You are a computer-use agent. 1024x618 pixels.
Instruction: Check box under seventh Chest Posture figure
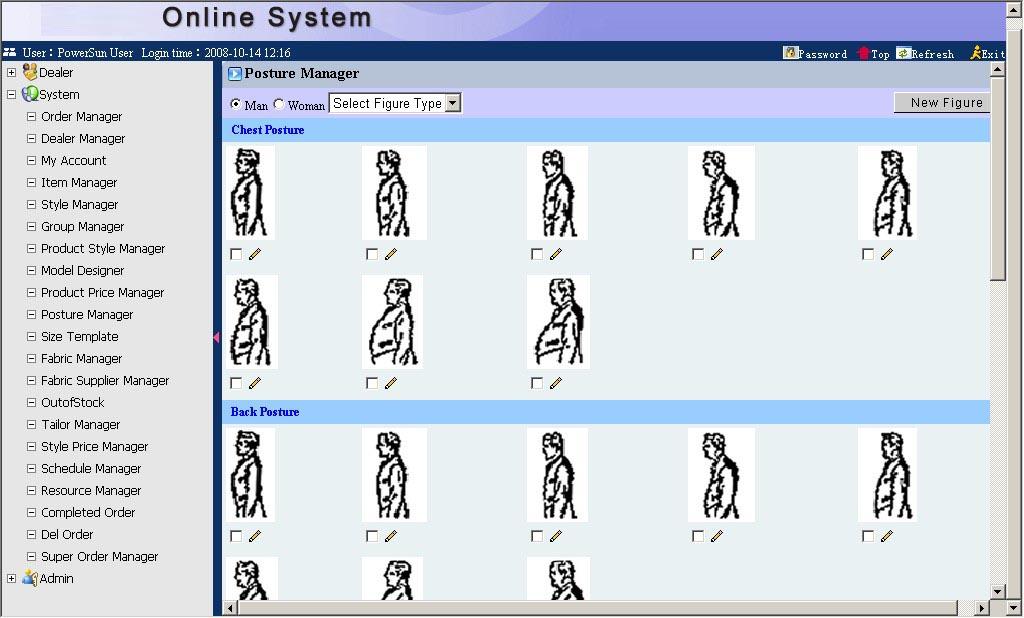372,383
